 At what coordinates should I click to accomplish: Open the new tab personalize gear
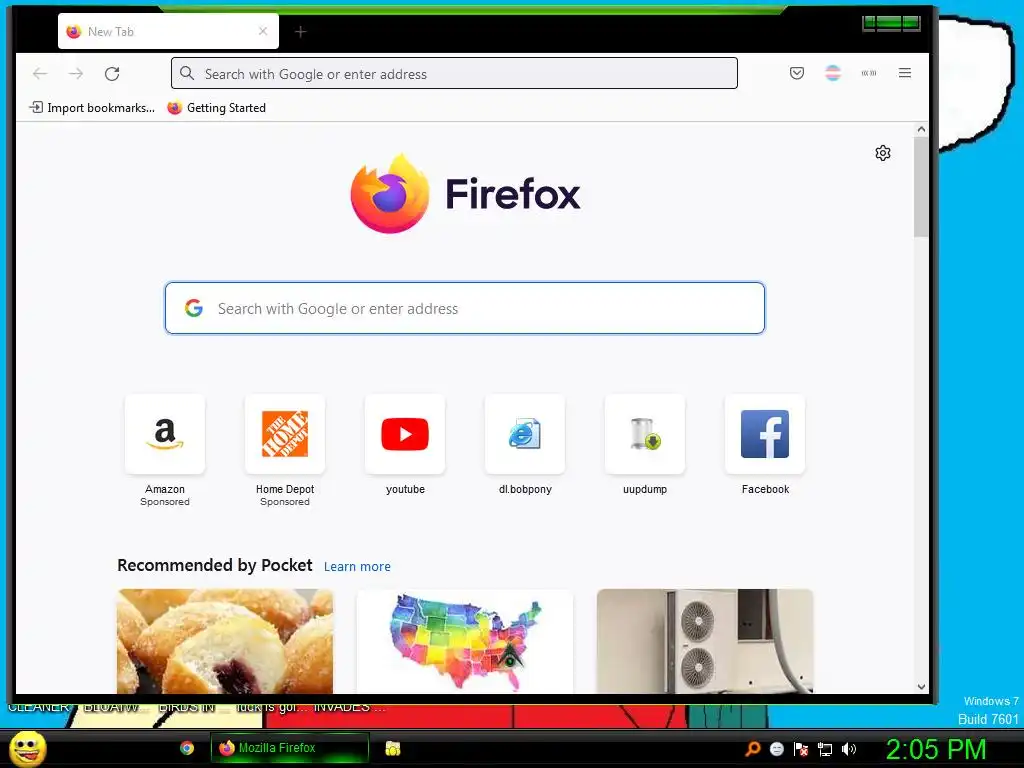click(883, 153)
